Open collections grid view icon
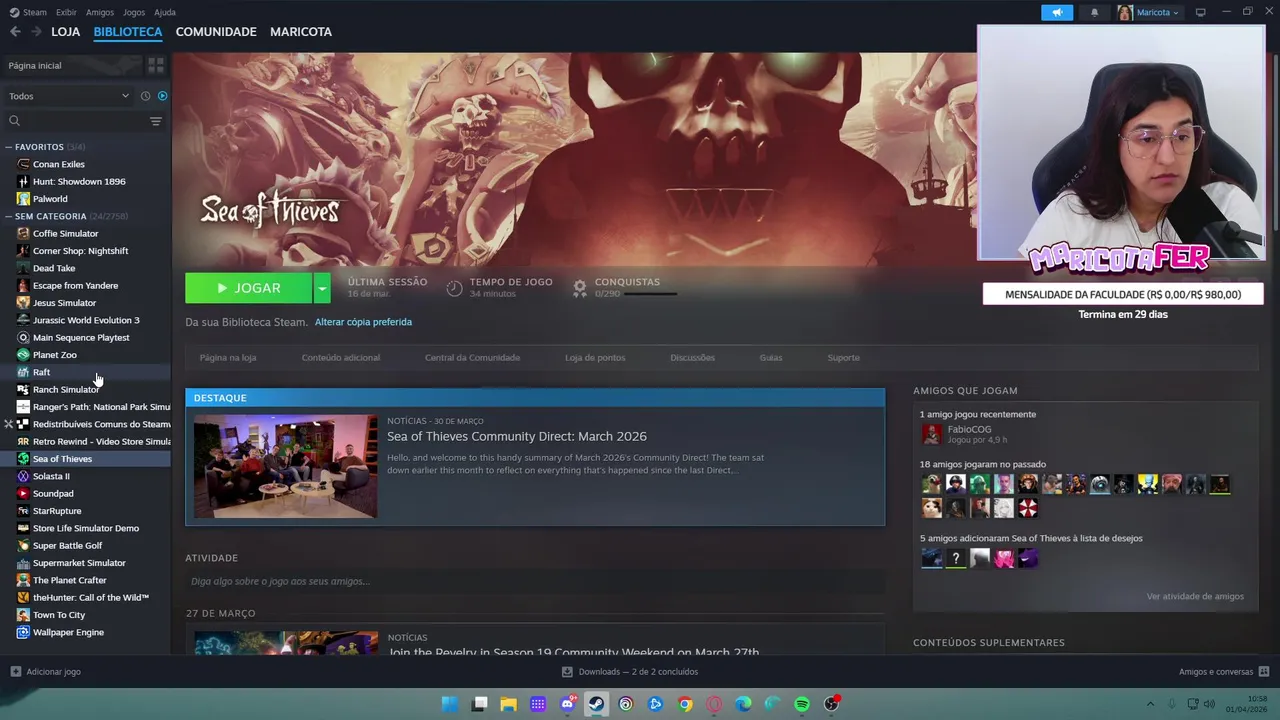The image size is (1280, 720). pyautogui.click(x=156, y=65)
